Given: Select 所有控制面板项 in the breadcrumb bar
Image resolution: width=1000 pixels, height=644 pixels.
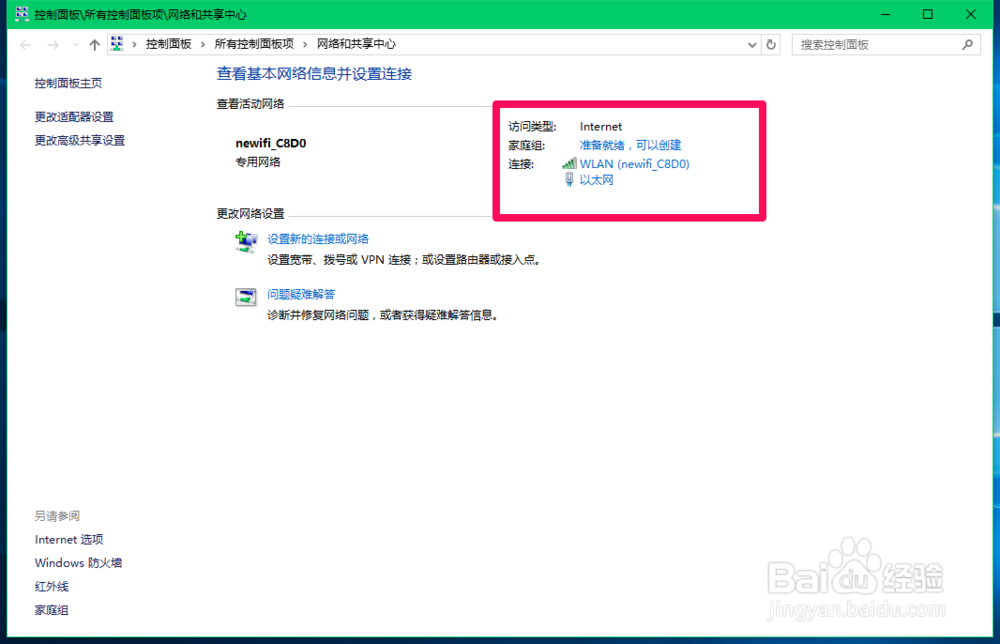Looking at the screenshot, I should (x=254, y=44).
